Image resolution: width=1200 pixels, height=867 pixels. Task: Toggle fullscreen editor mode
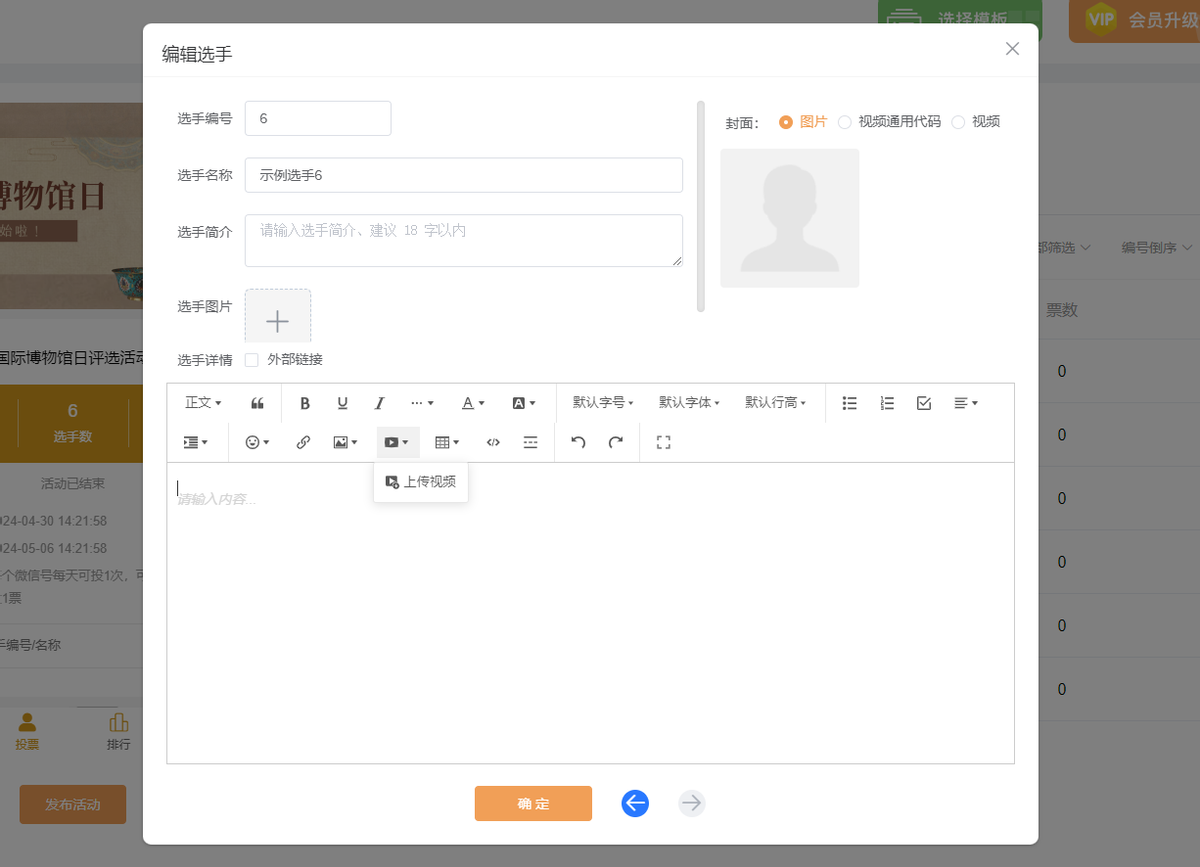tap(663, 442)
